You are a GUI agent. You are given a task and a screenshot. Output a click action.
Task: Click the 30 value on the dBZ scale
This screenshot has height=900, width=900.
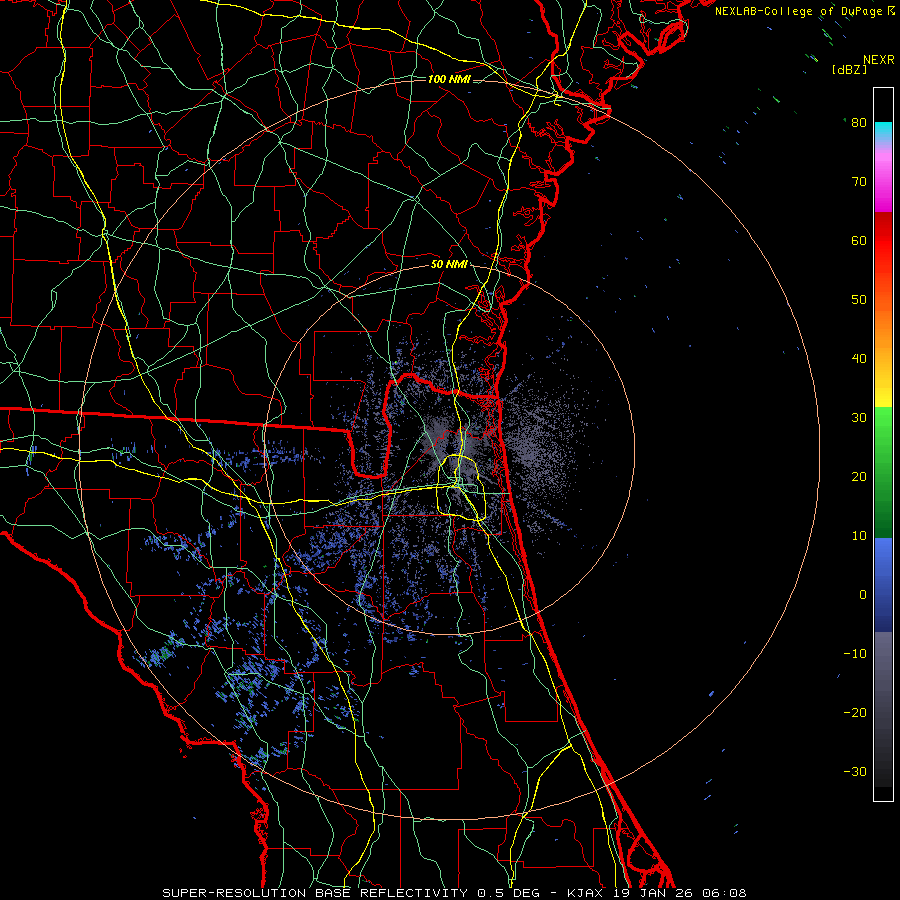click(x=859, y=417)
